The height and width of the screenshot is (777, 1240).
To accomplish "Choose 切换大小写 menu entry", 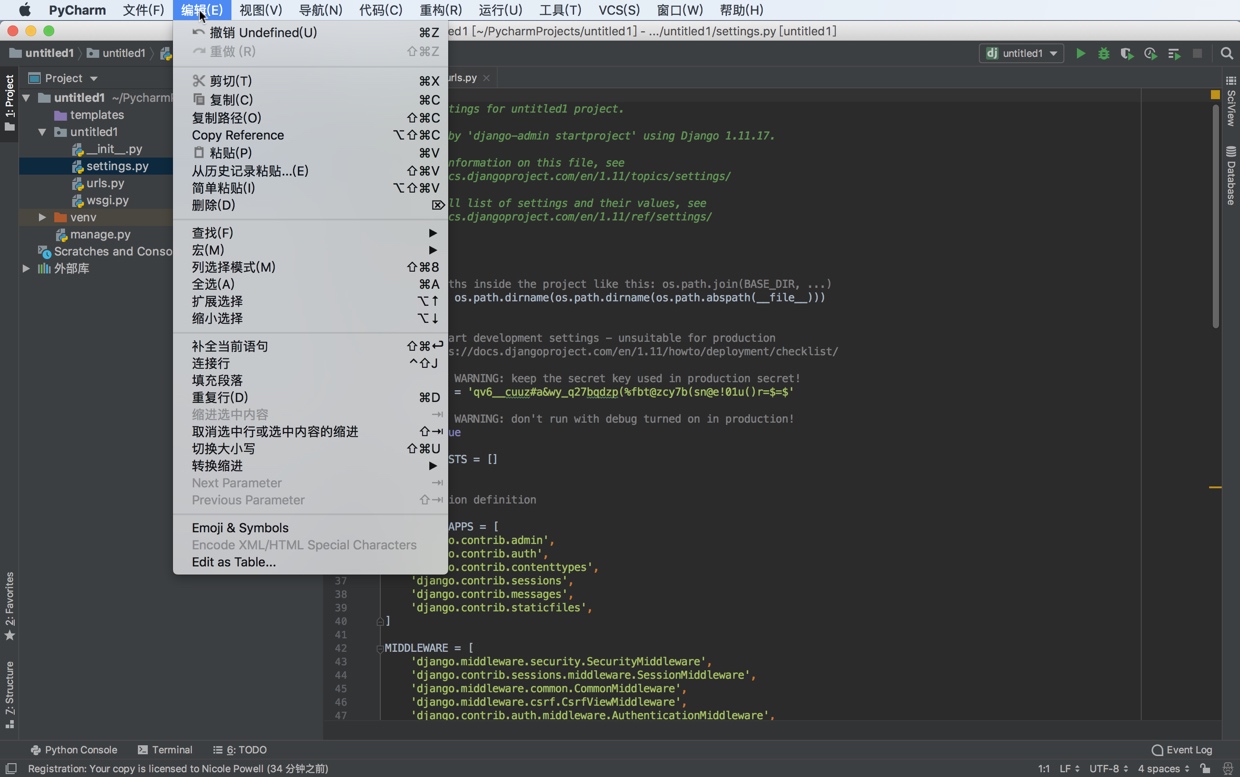I will (311, 449).
